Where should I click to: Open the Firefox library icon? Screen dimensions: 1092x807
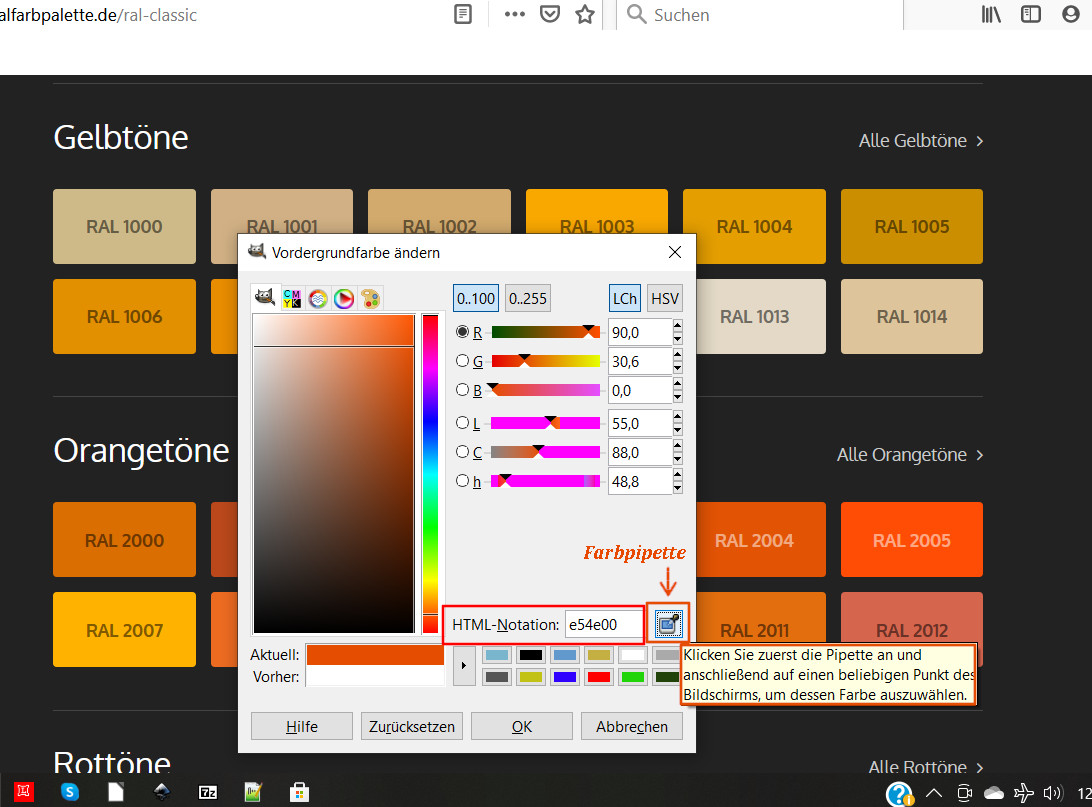click(x=991, y=15)
